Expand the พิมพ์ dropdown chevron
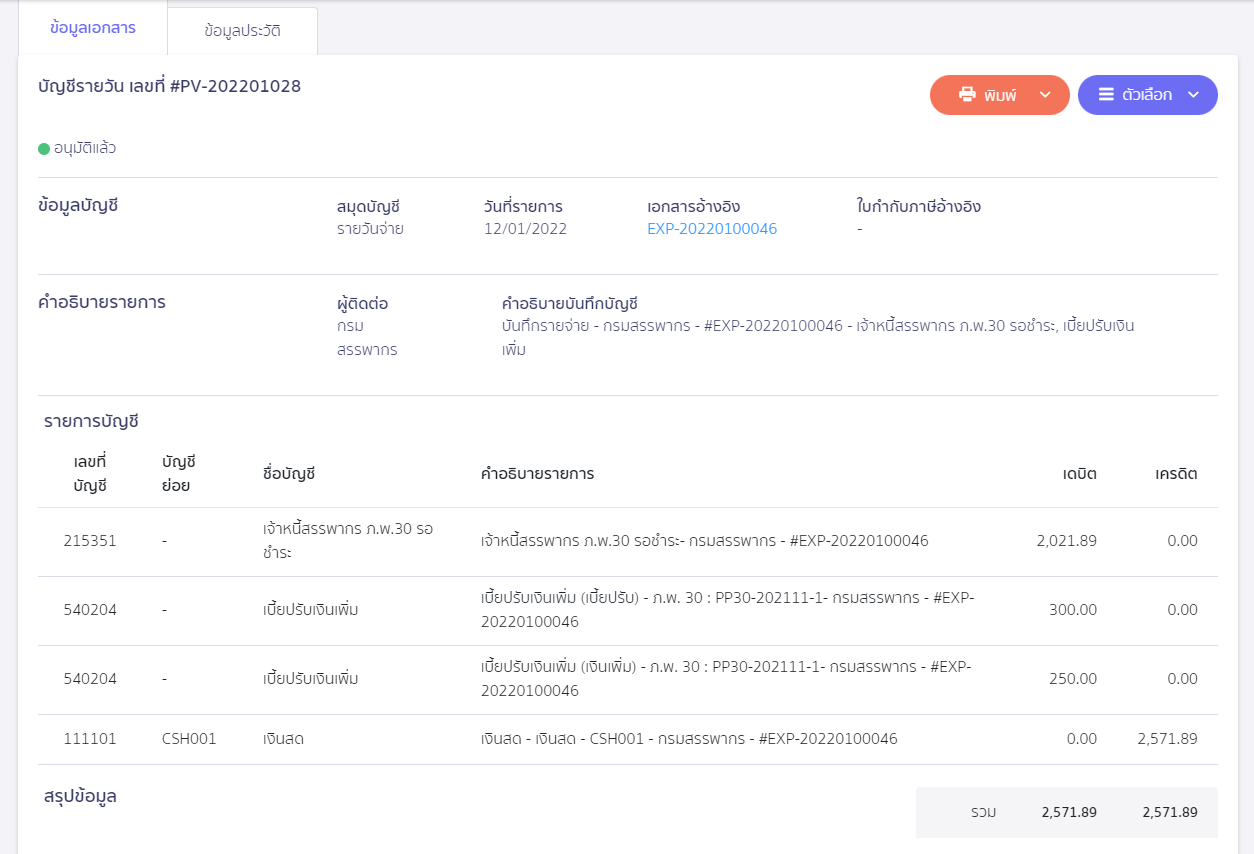Viewport: 1254px width, 854px height. click(x=1045, y=95)
